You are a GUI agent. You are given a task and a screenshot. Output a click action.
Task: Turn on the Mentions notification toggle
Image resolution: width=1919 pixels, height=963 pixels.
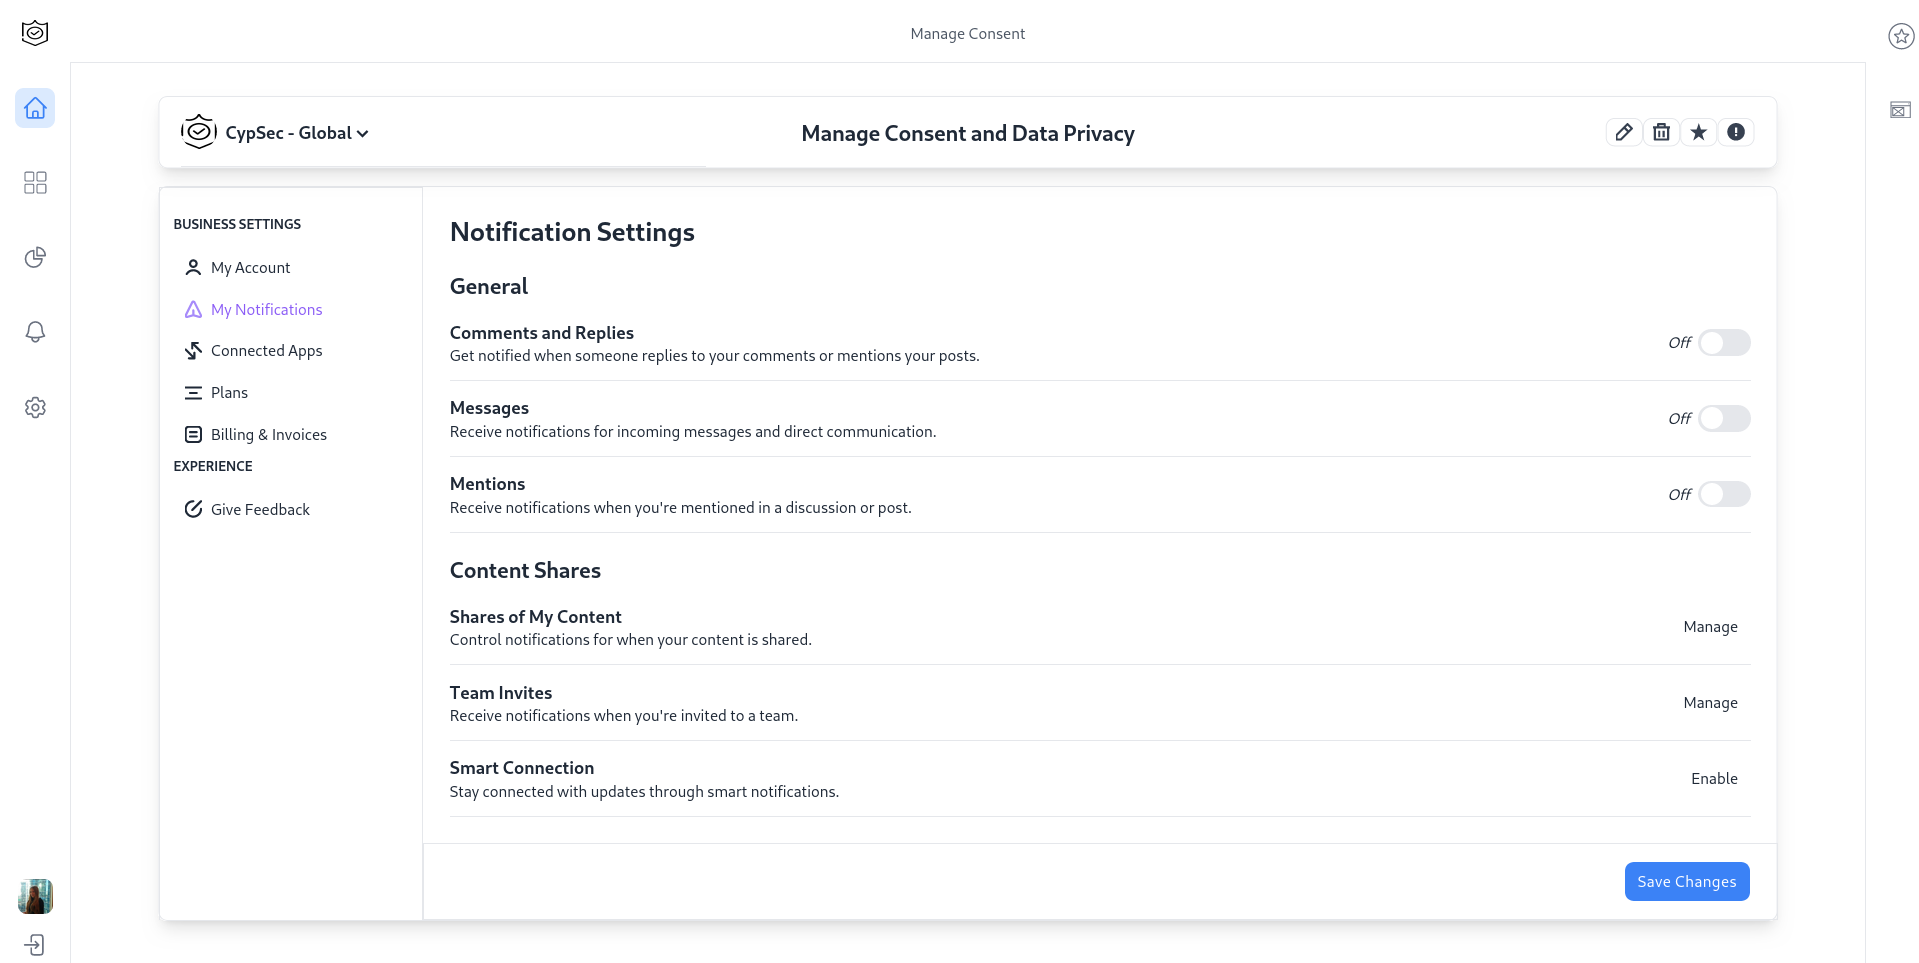pyautogui.click(x=1724, y=494)
